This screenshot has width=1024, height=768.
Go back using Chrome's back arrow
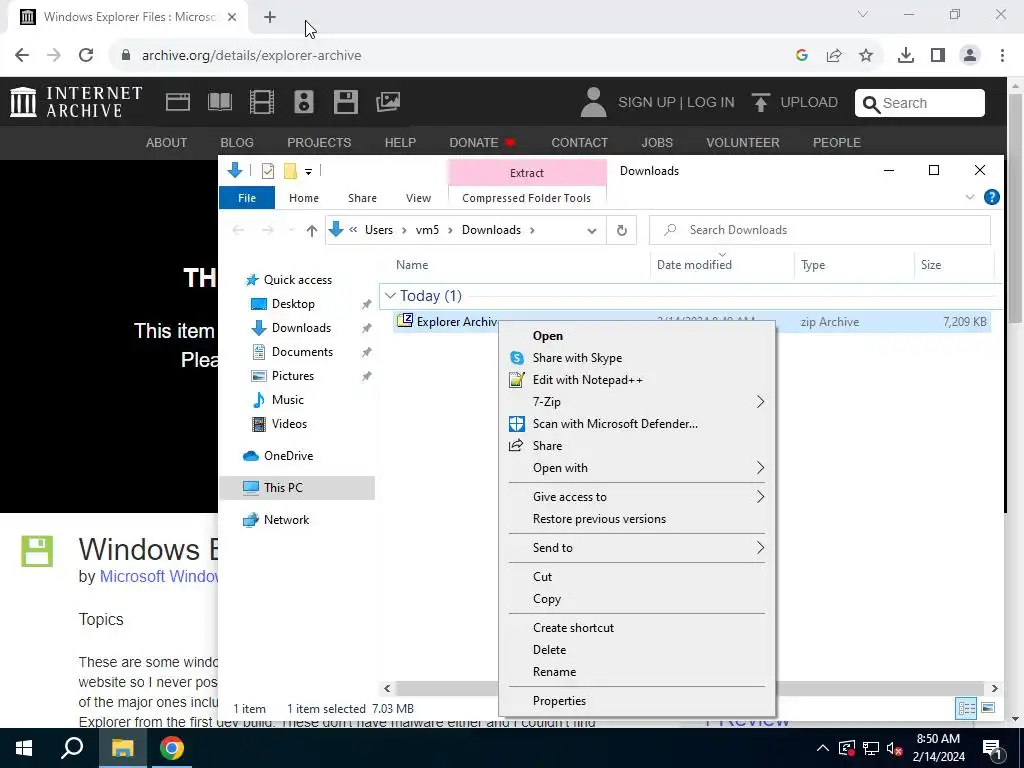(x=22, y=55)
